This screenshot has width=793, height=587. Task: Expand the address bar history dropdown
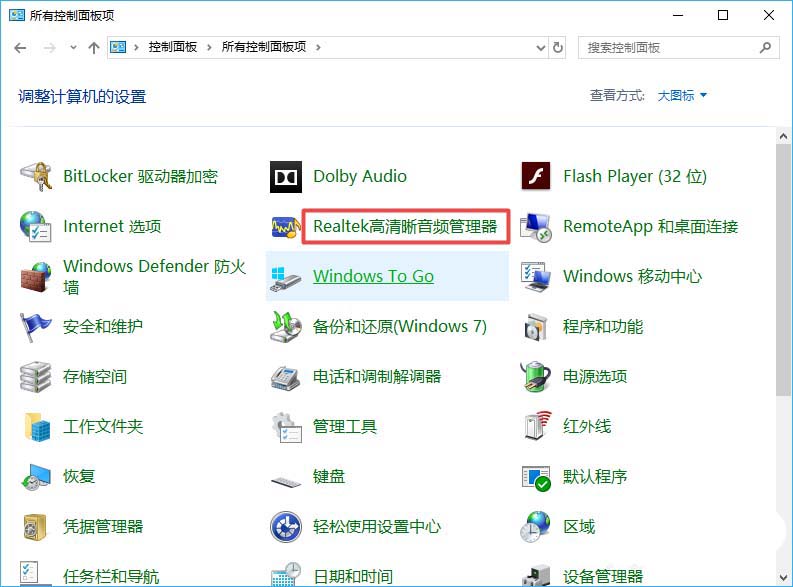[541, 48]
